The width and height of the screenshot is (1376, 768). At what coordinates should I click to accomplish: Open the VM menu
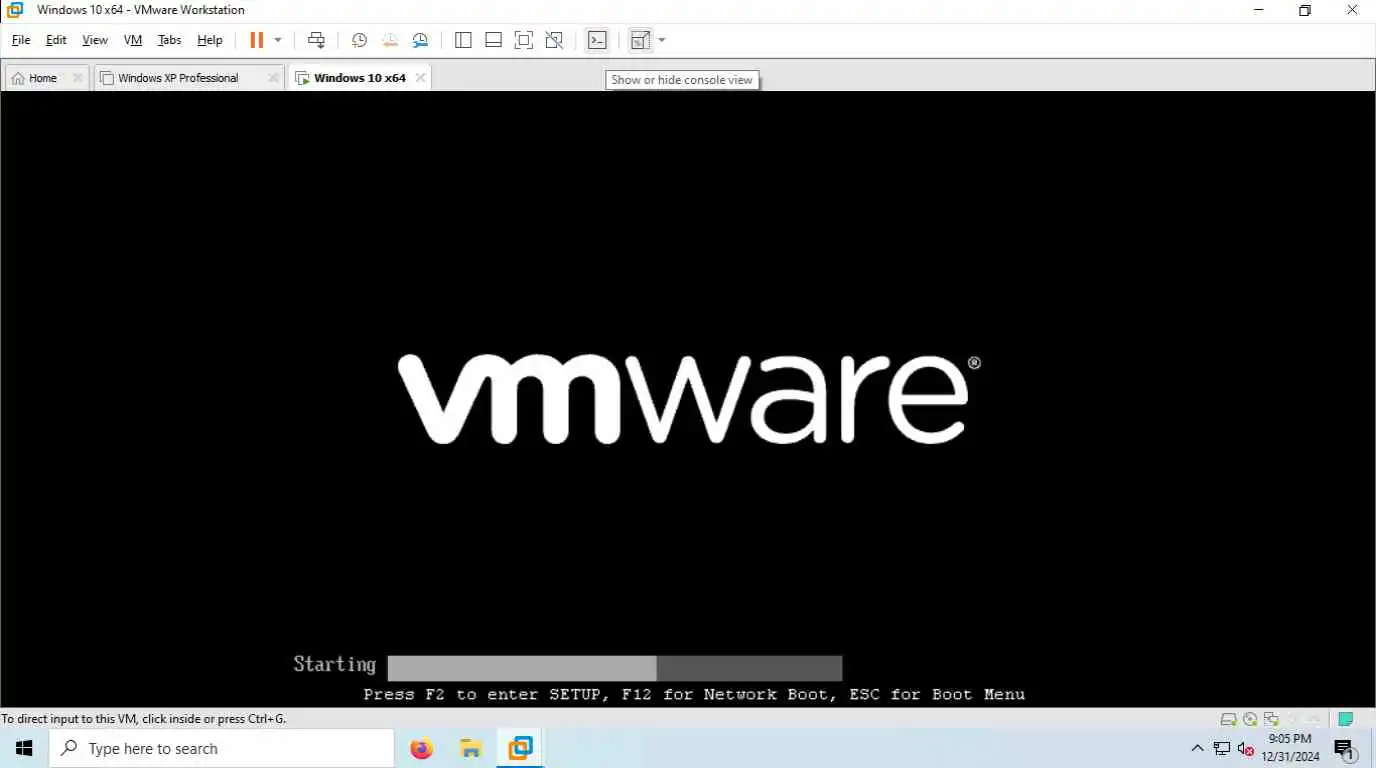pyautogui.click(x=133, y=40)
